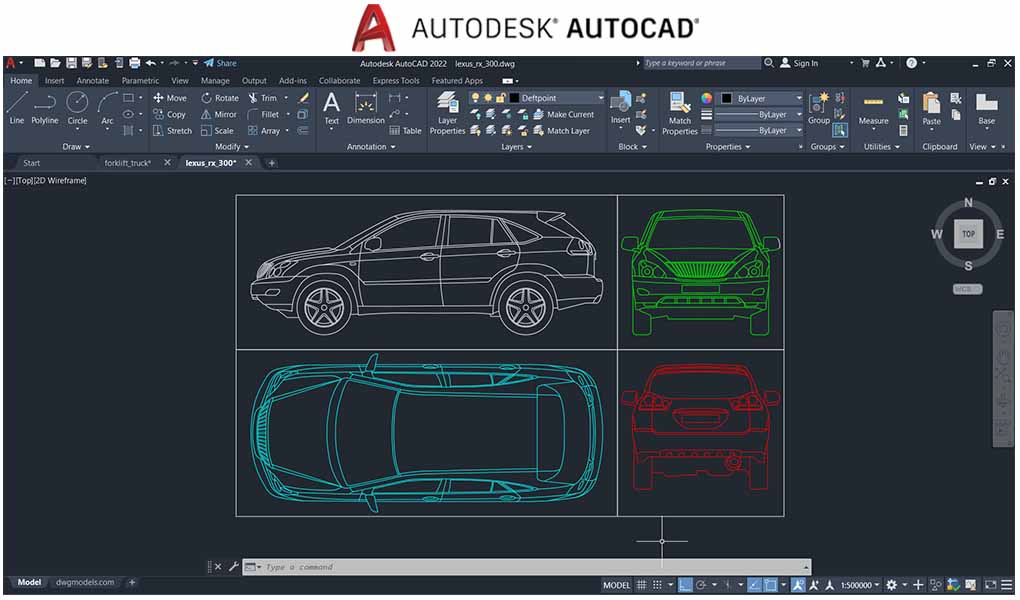The width and height of the screenshot is (1020, 600).
Task: Expand the Draw panel
Action: (76, 146)
